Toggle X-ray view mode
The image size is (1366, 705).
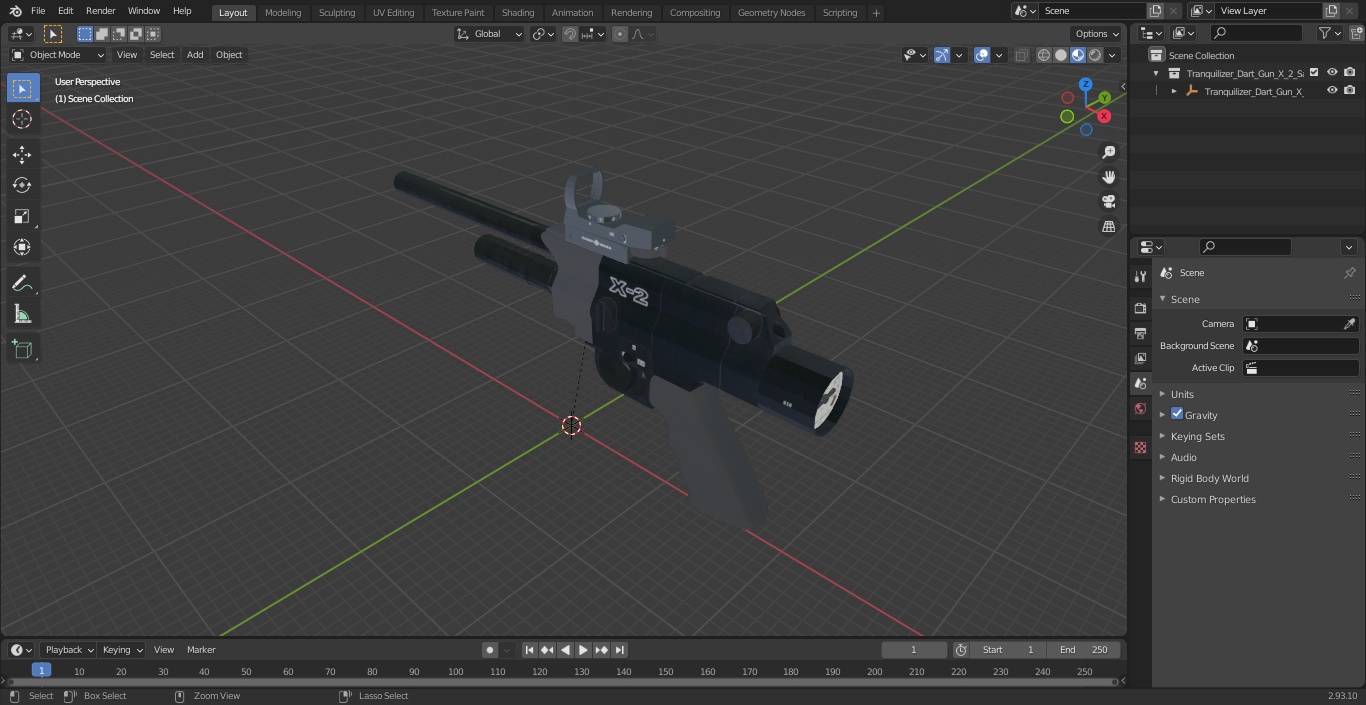(1021, 55)
